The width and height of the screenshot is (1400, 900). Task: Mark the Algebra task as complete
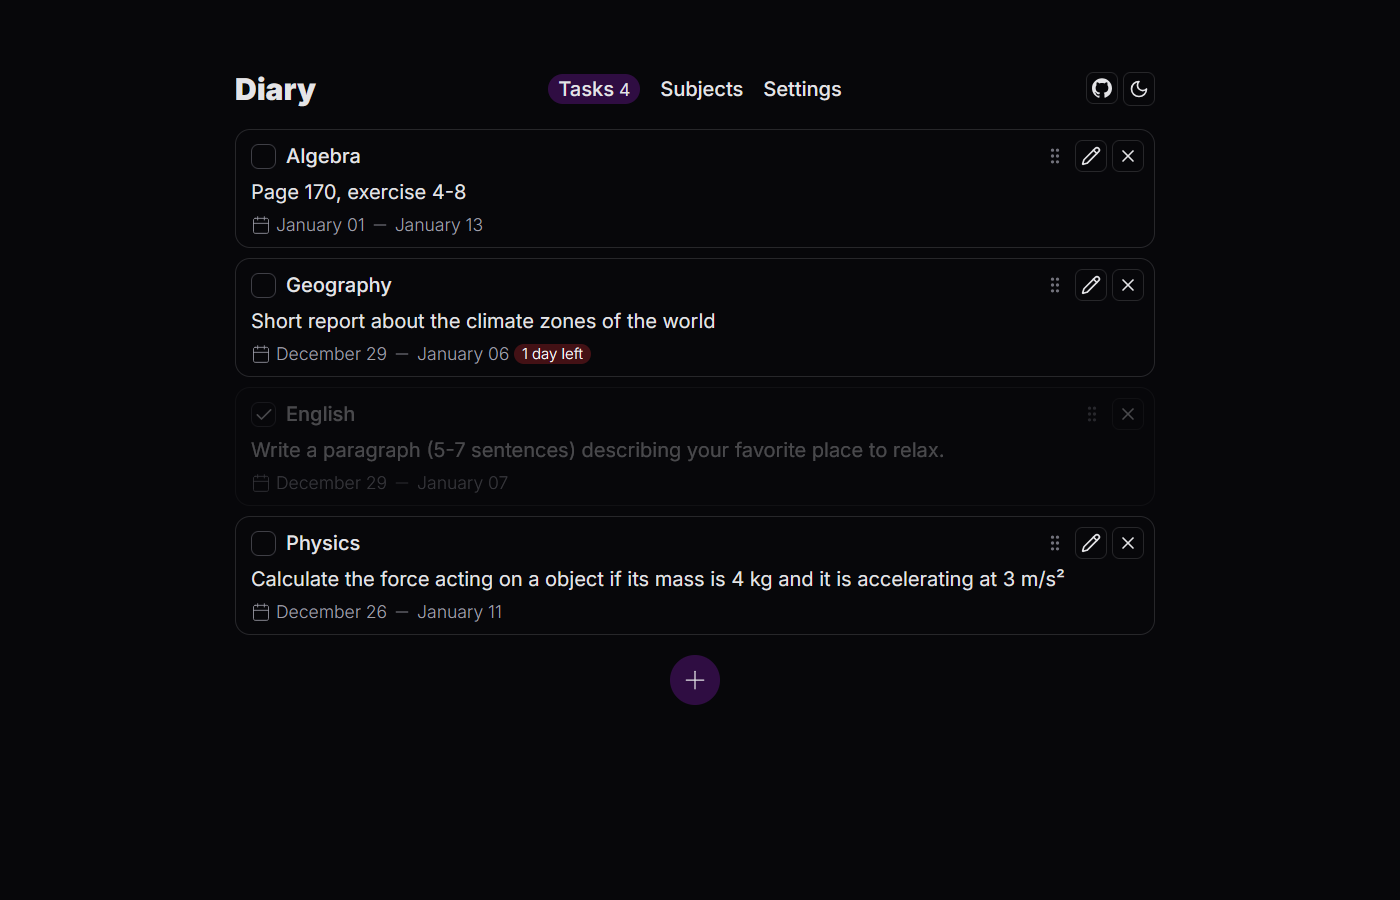tap(263, 156)
